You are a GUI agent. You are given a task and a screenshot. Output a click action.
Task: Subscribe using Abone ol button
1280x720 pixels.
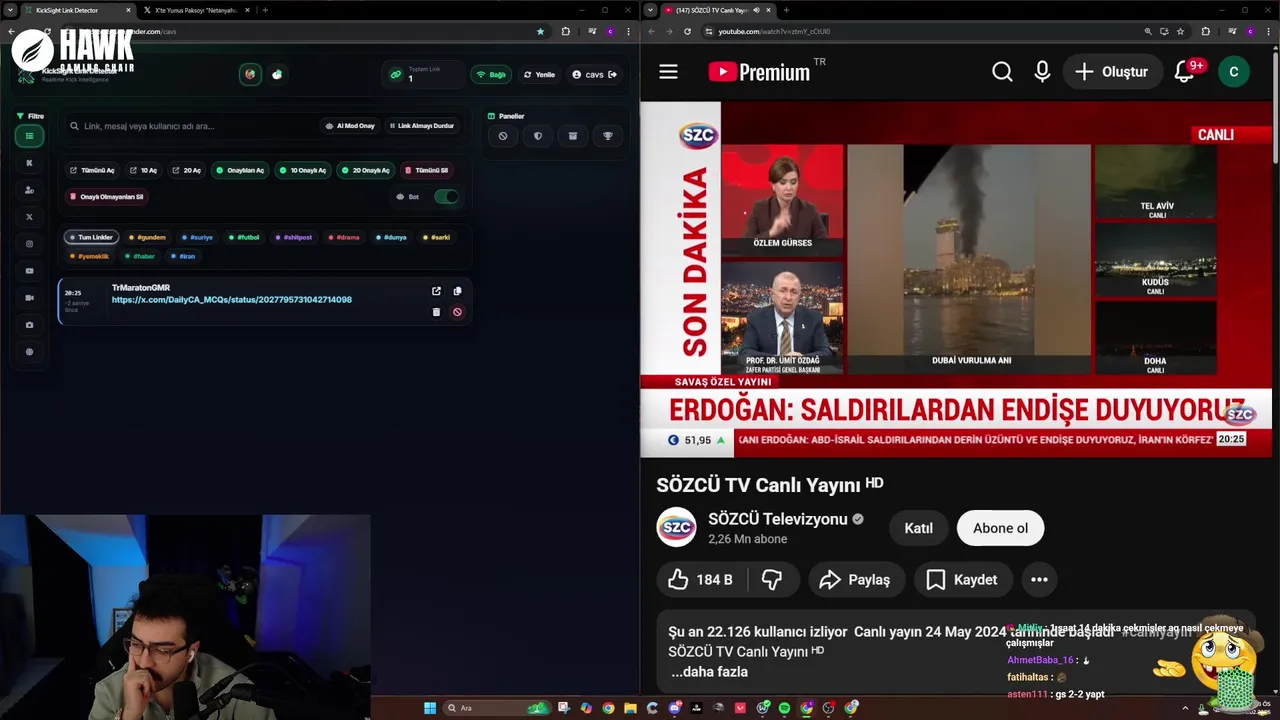[1000, 528]
